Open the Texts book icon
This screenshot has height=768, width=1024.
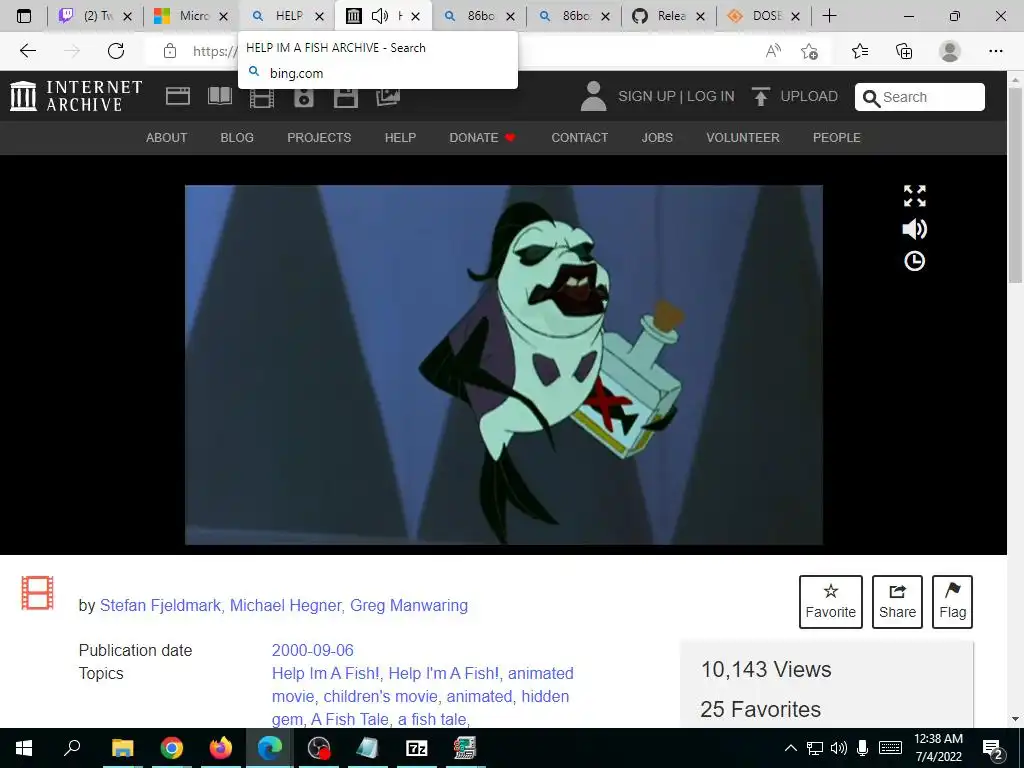220,96
